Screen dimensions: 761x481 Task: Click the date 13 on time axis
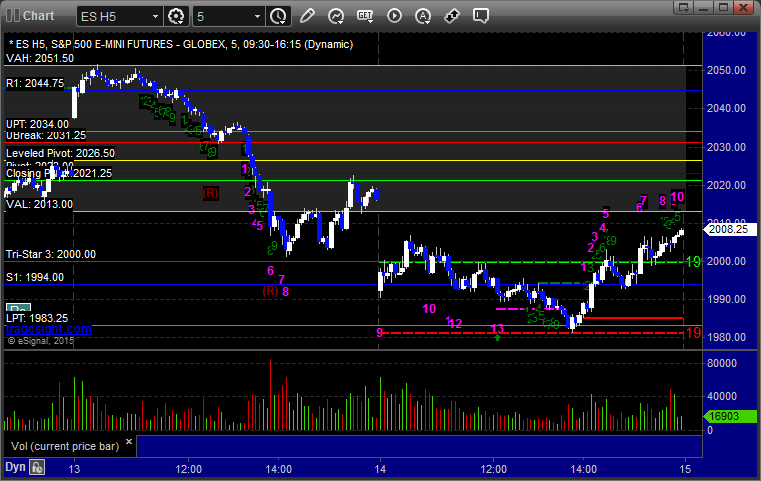pos(74,469)
